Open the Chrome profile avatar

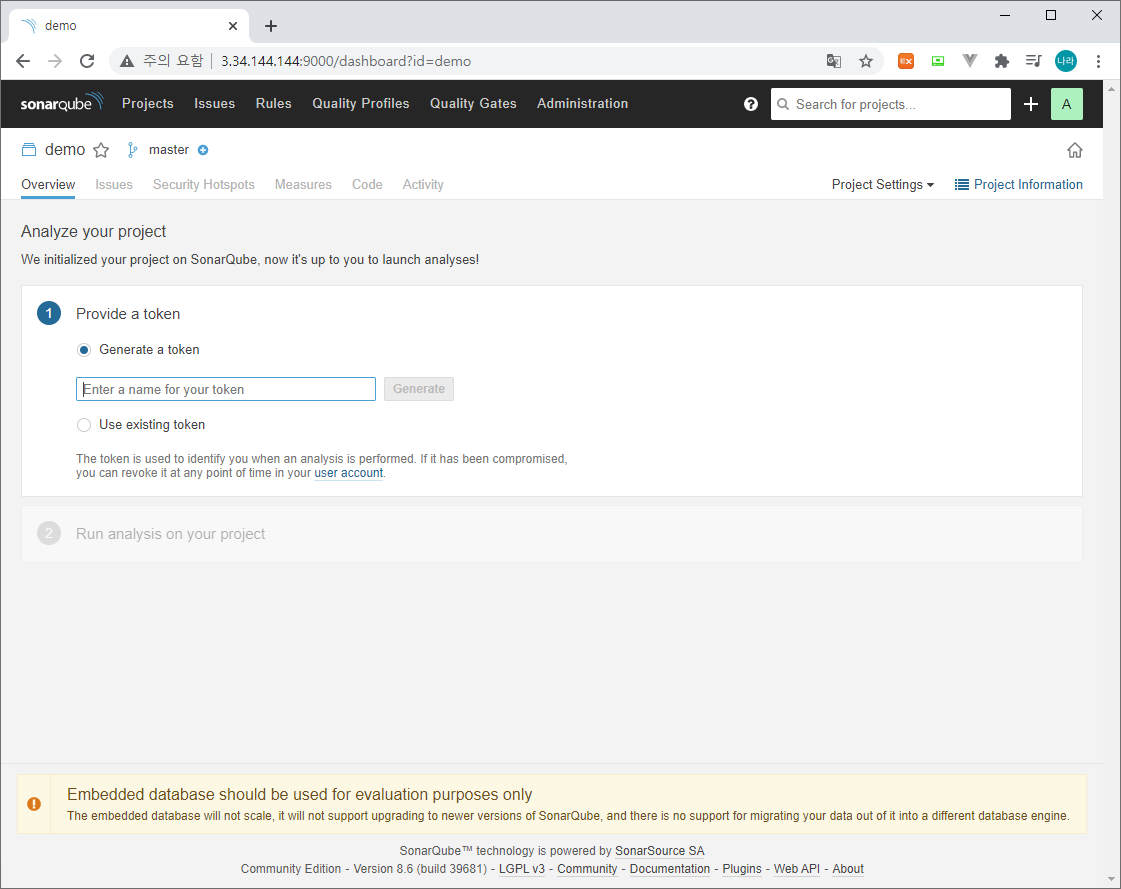pos(1066,61)
